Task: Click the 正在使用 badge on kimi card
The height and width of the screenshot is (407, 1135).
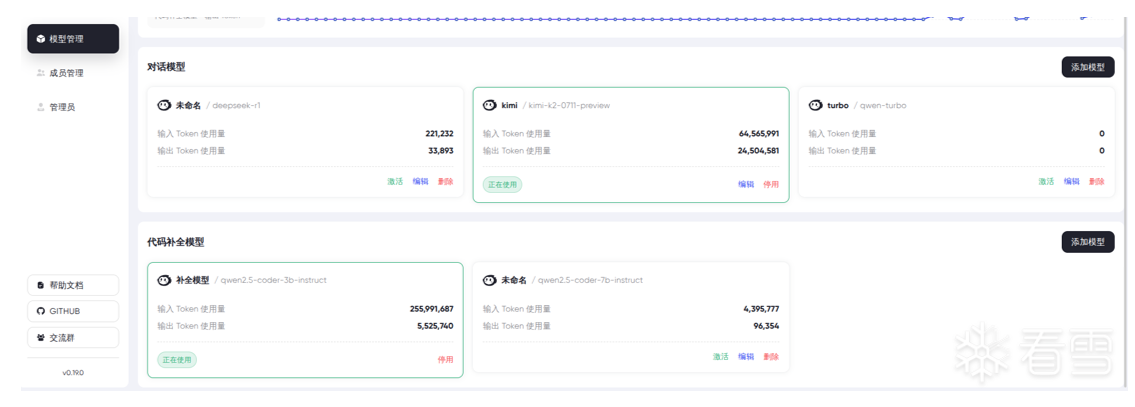Action: click(503, 184)
